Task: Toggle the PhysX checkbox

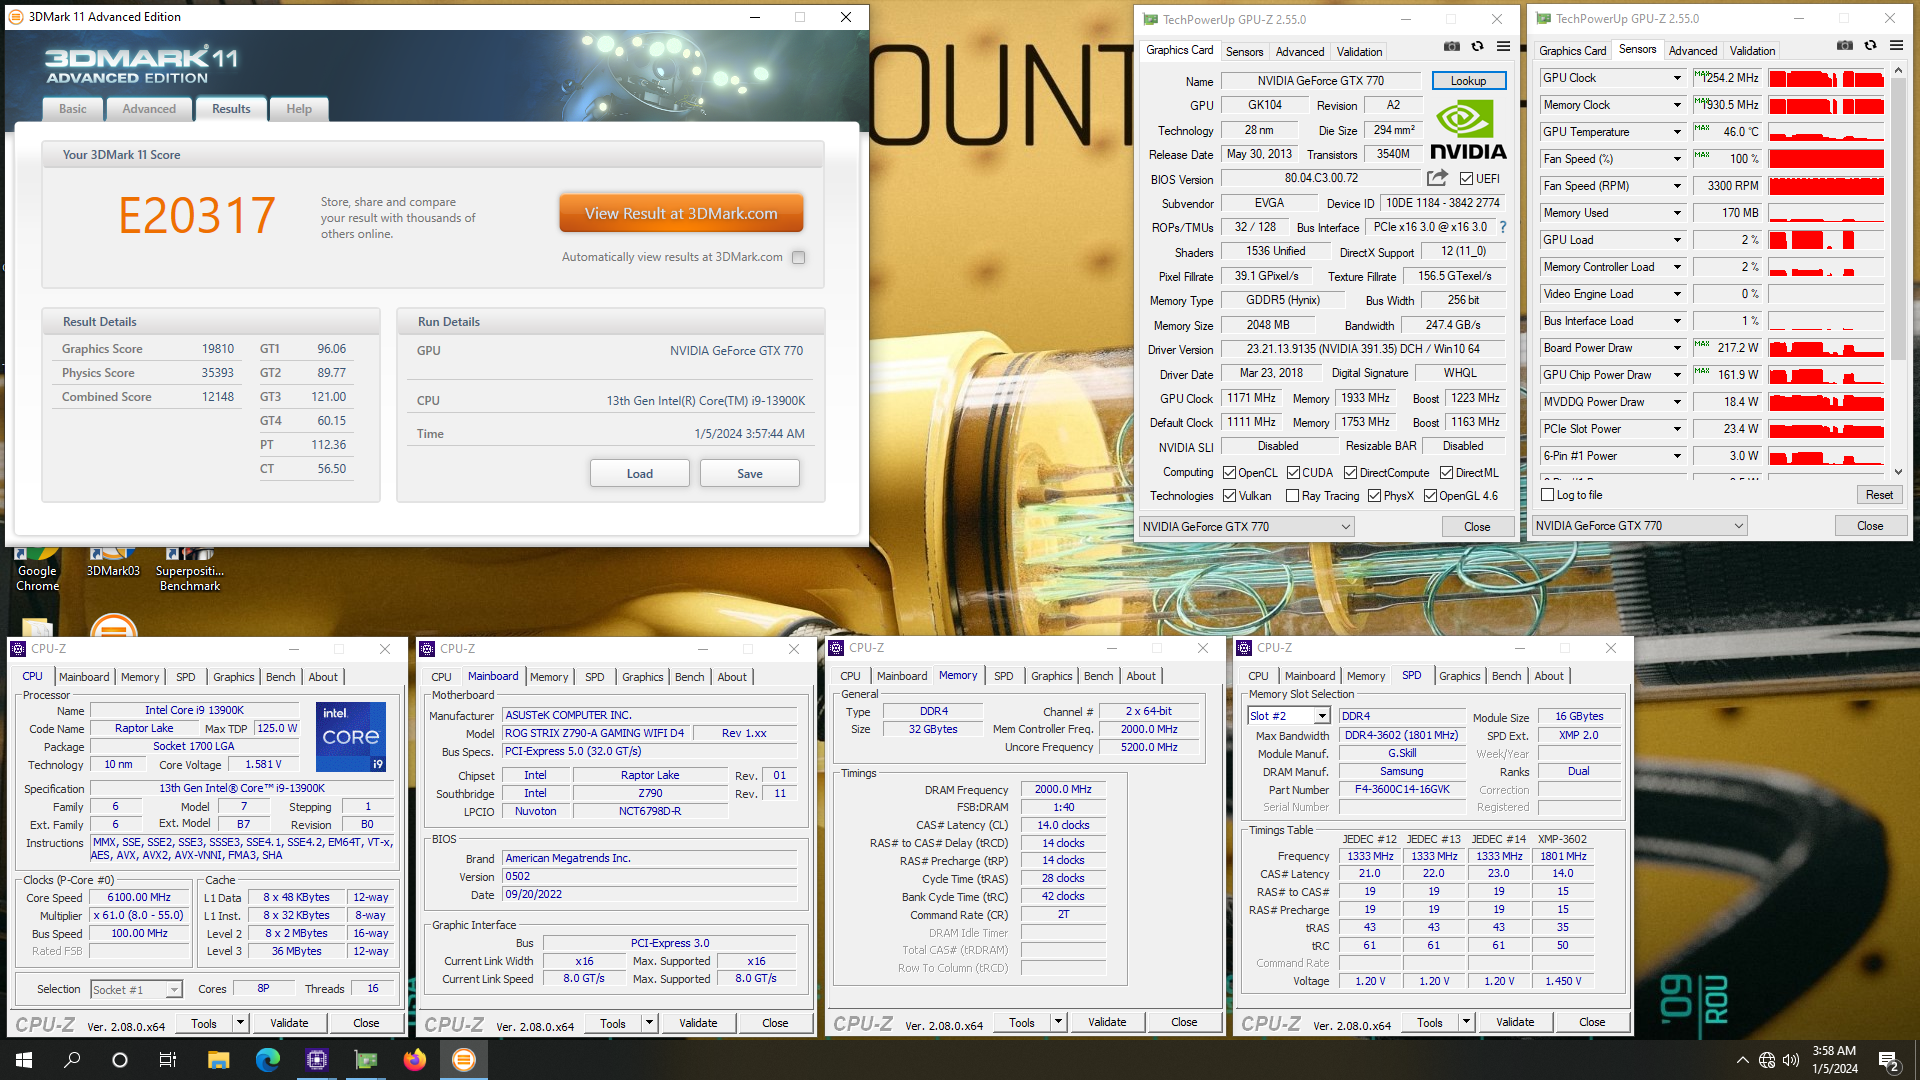Action: coord(1374,496)
